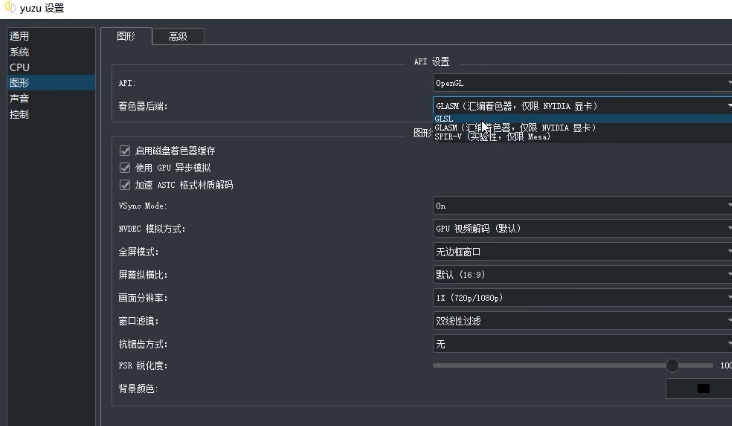Open the 全屏模式 dropdown
732x426 pixels.
click(x=582, y=252)
